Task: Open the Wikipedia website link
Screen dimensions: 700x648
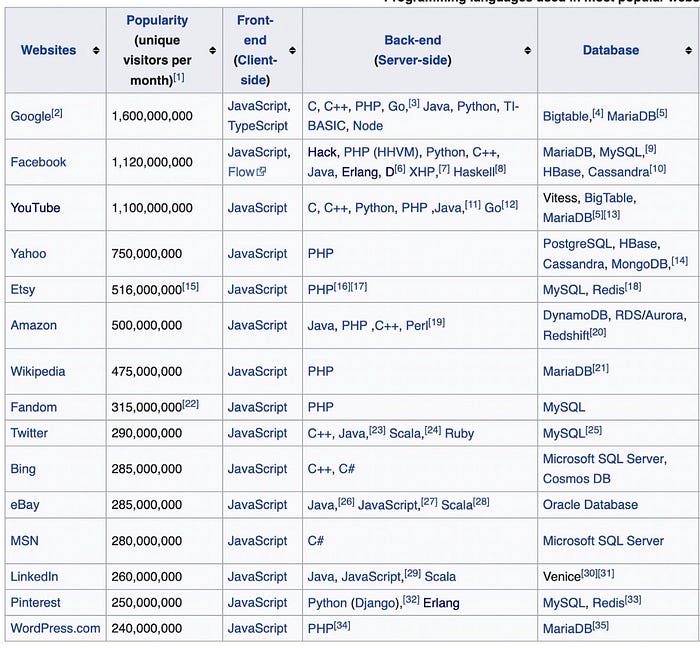Action: [38, 371]
